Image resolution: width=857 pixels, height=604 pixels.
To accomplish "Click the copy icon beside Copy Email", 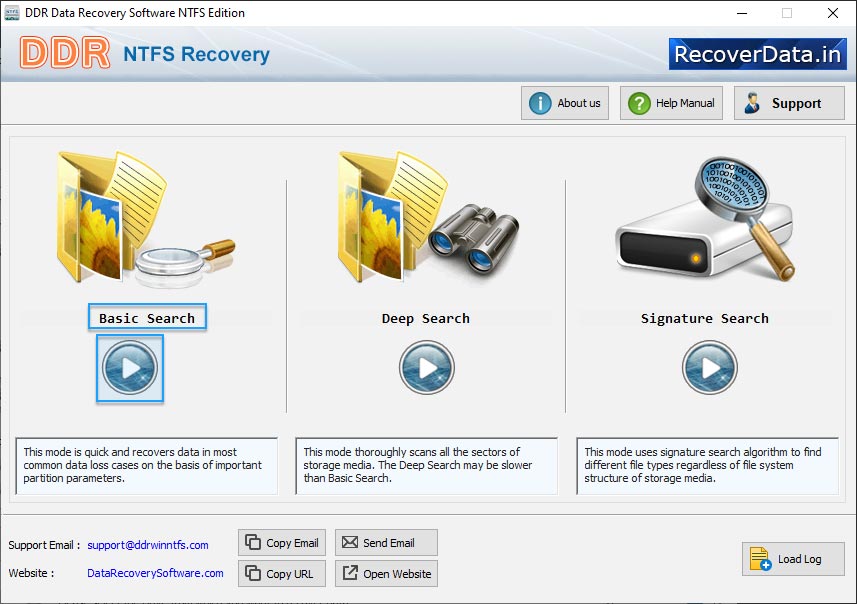I will (x=253, y=542).
